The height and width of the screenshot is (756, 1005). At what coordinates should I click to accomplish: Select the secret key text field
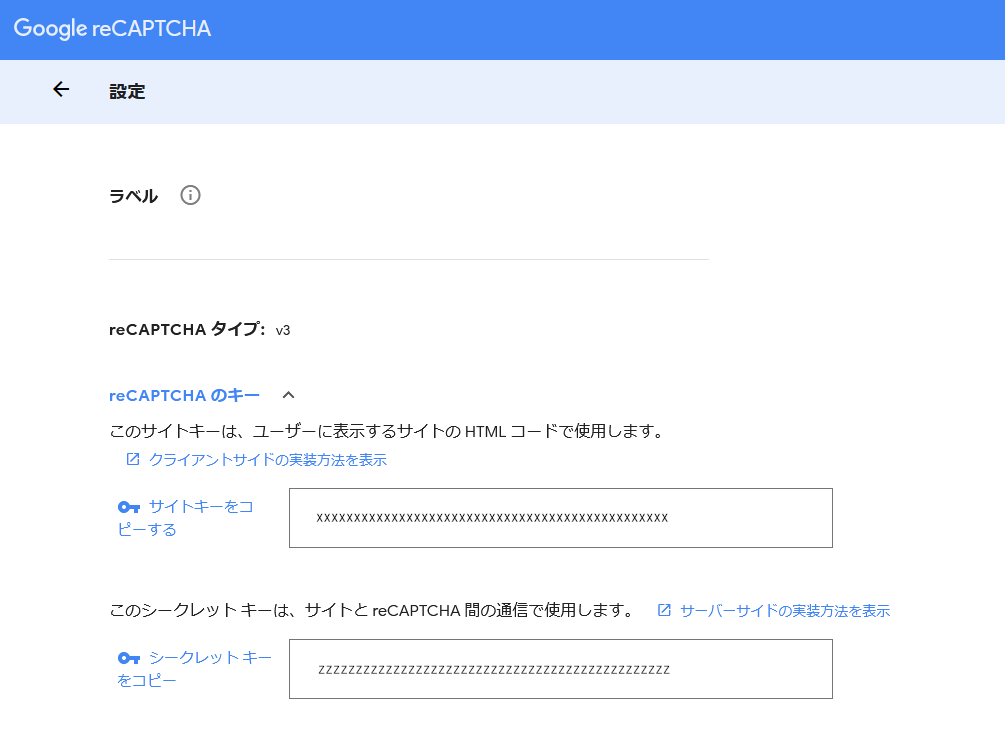tap(561, 669)
